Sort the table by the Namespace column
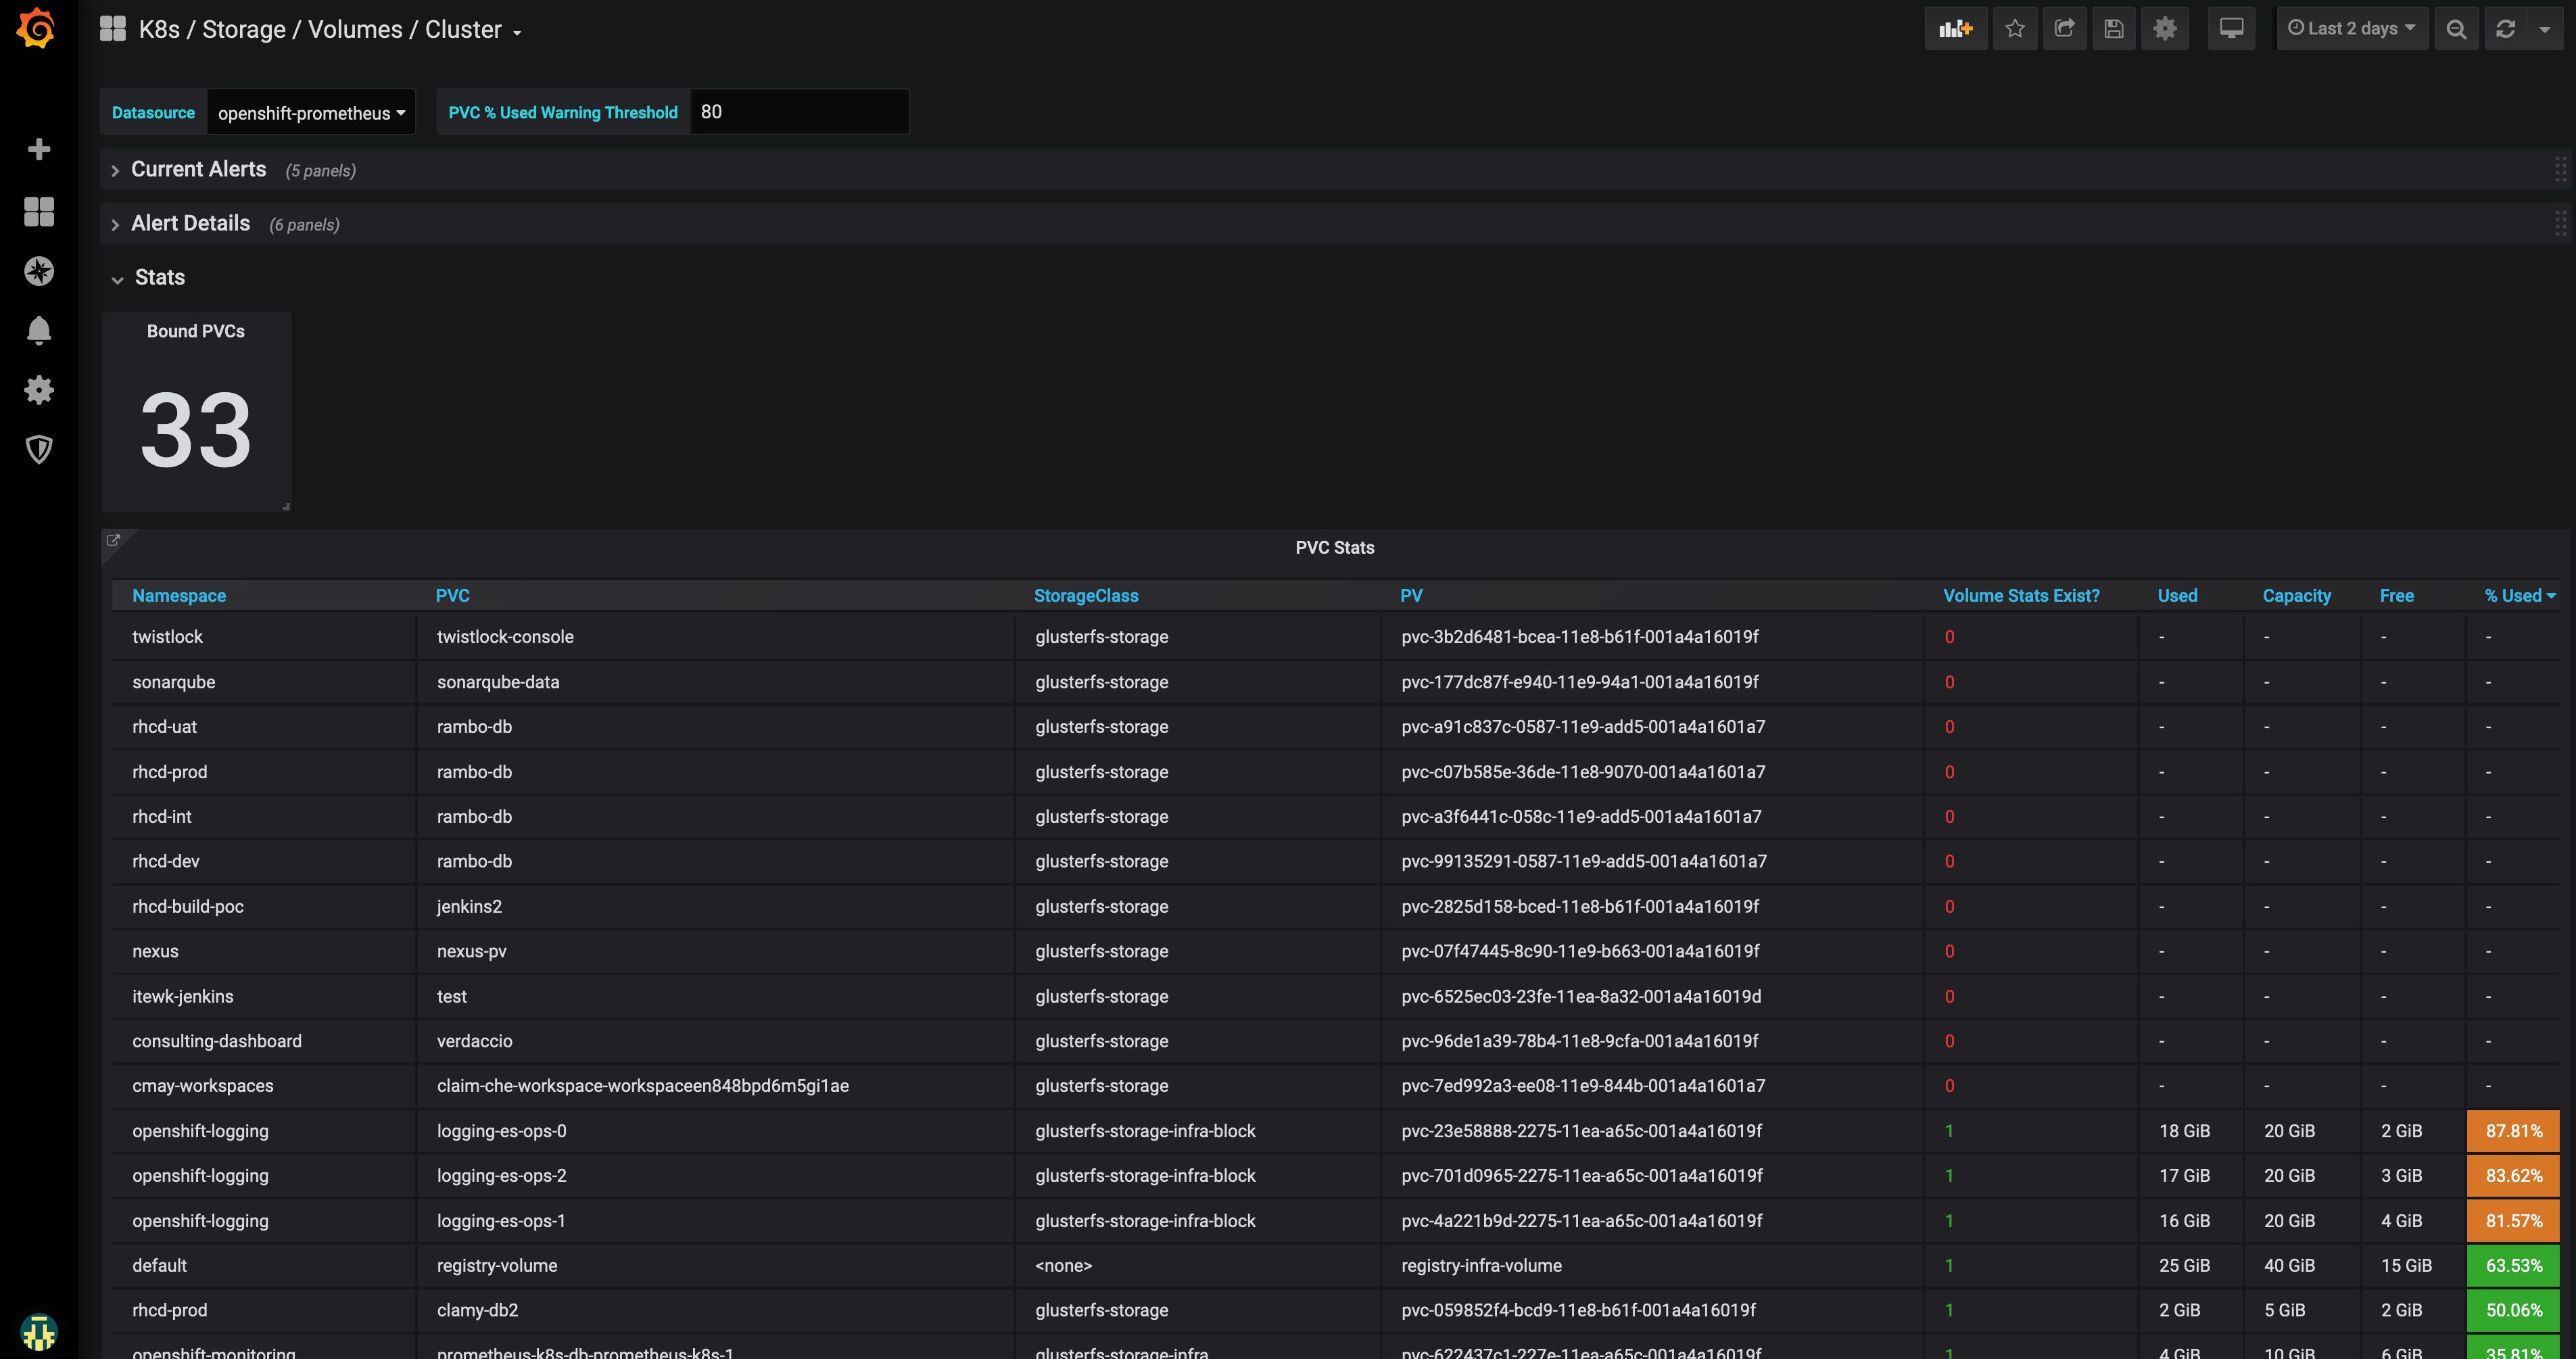The image size is (2576, 1359). 179,596
